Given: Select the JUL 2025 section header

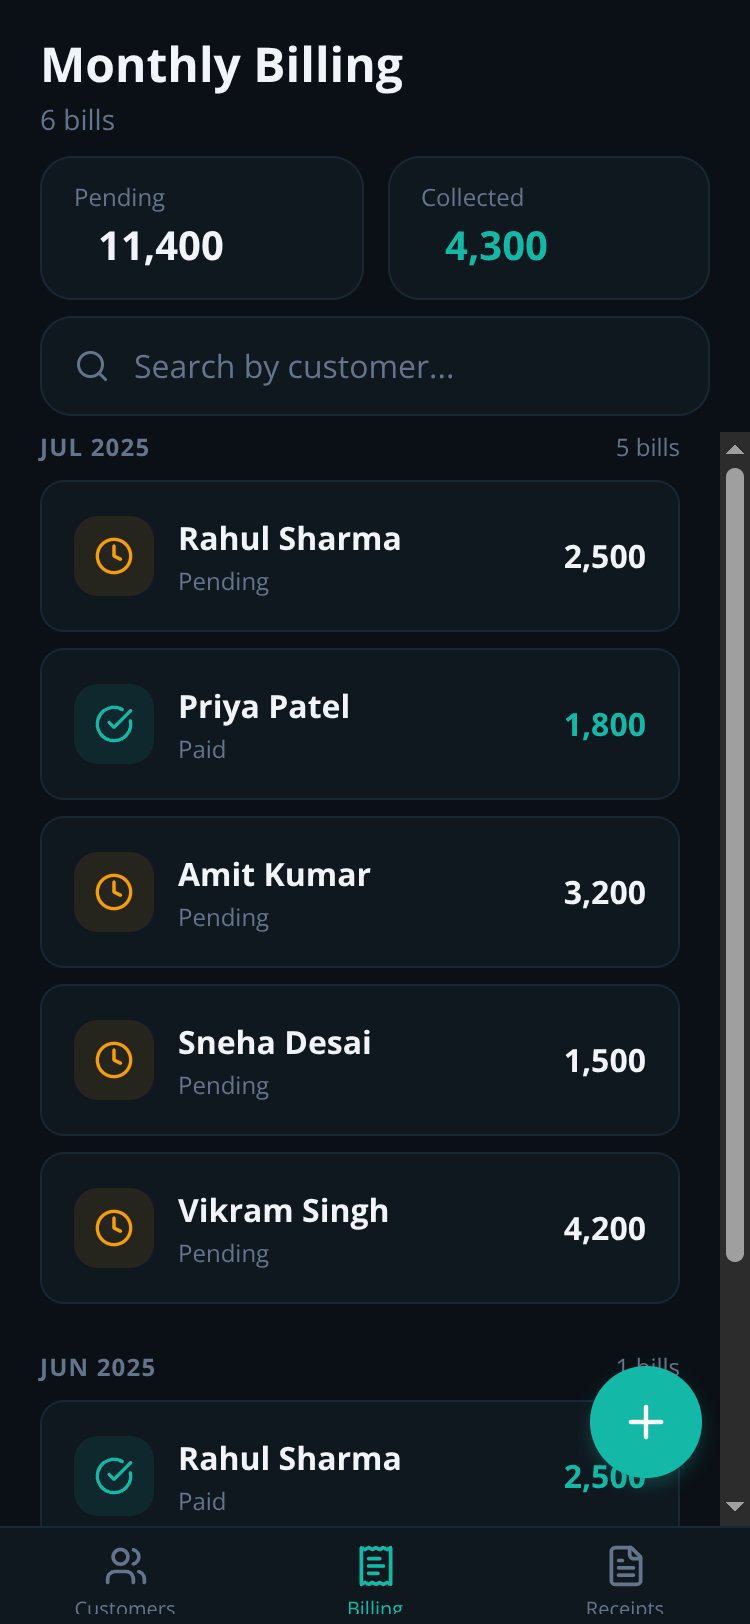Looking at the screenshot, I should click(x=94, y=447).
